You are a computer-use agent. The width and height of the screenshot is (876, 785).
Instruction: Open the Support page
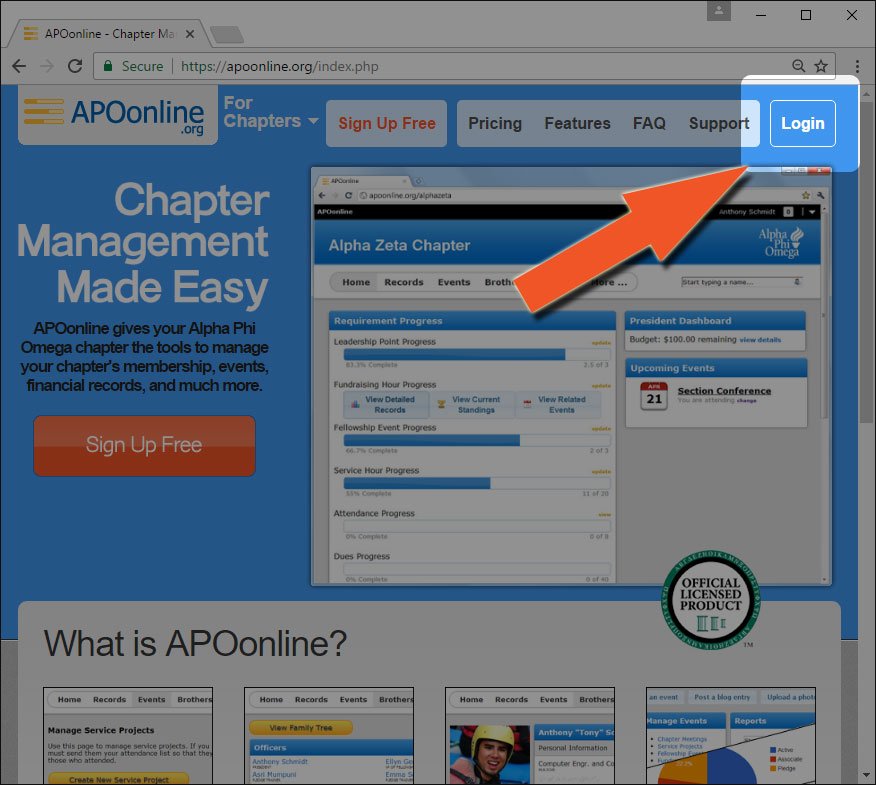[719, 123]
